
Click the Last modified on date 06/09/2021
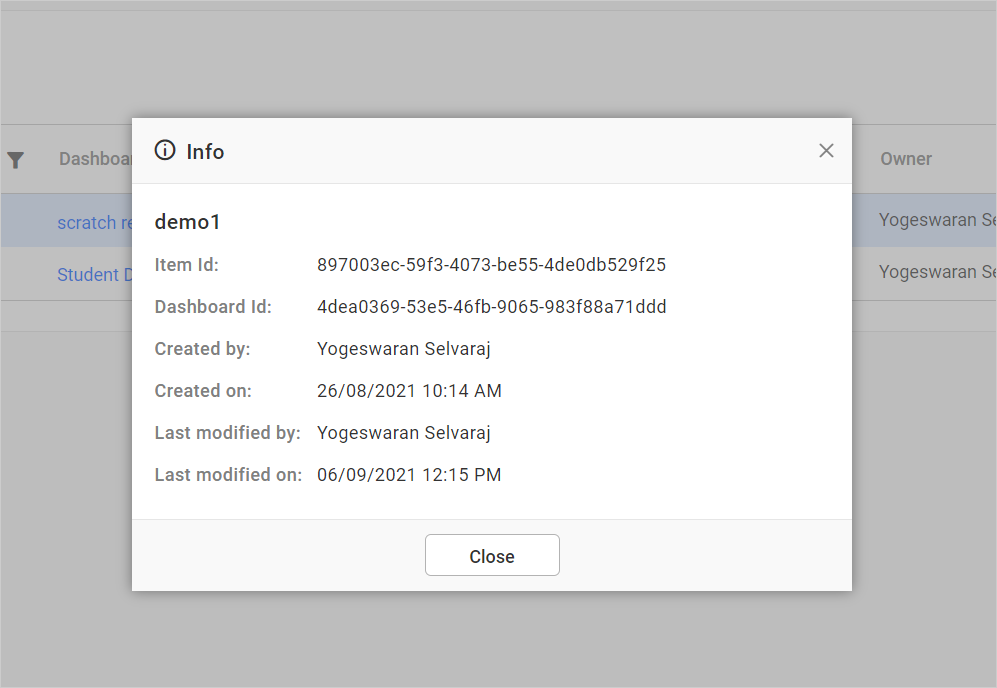point(409,475)
